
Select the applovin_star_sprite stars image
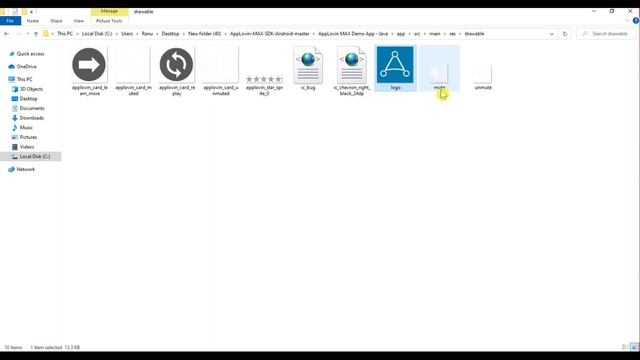click(264, 79)
